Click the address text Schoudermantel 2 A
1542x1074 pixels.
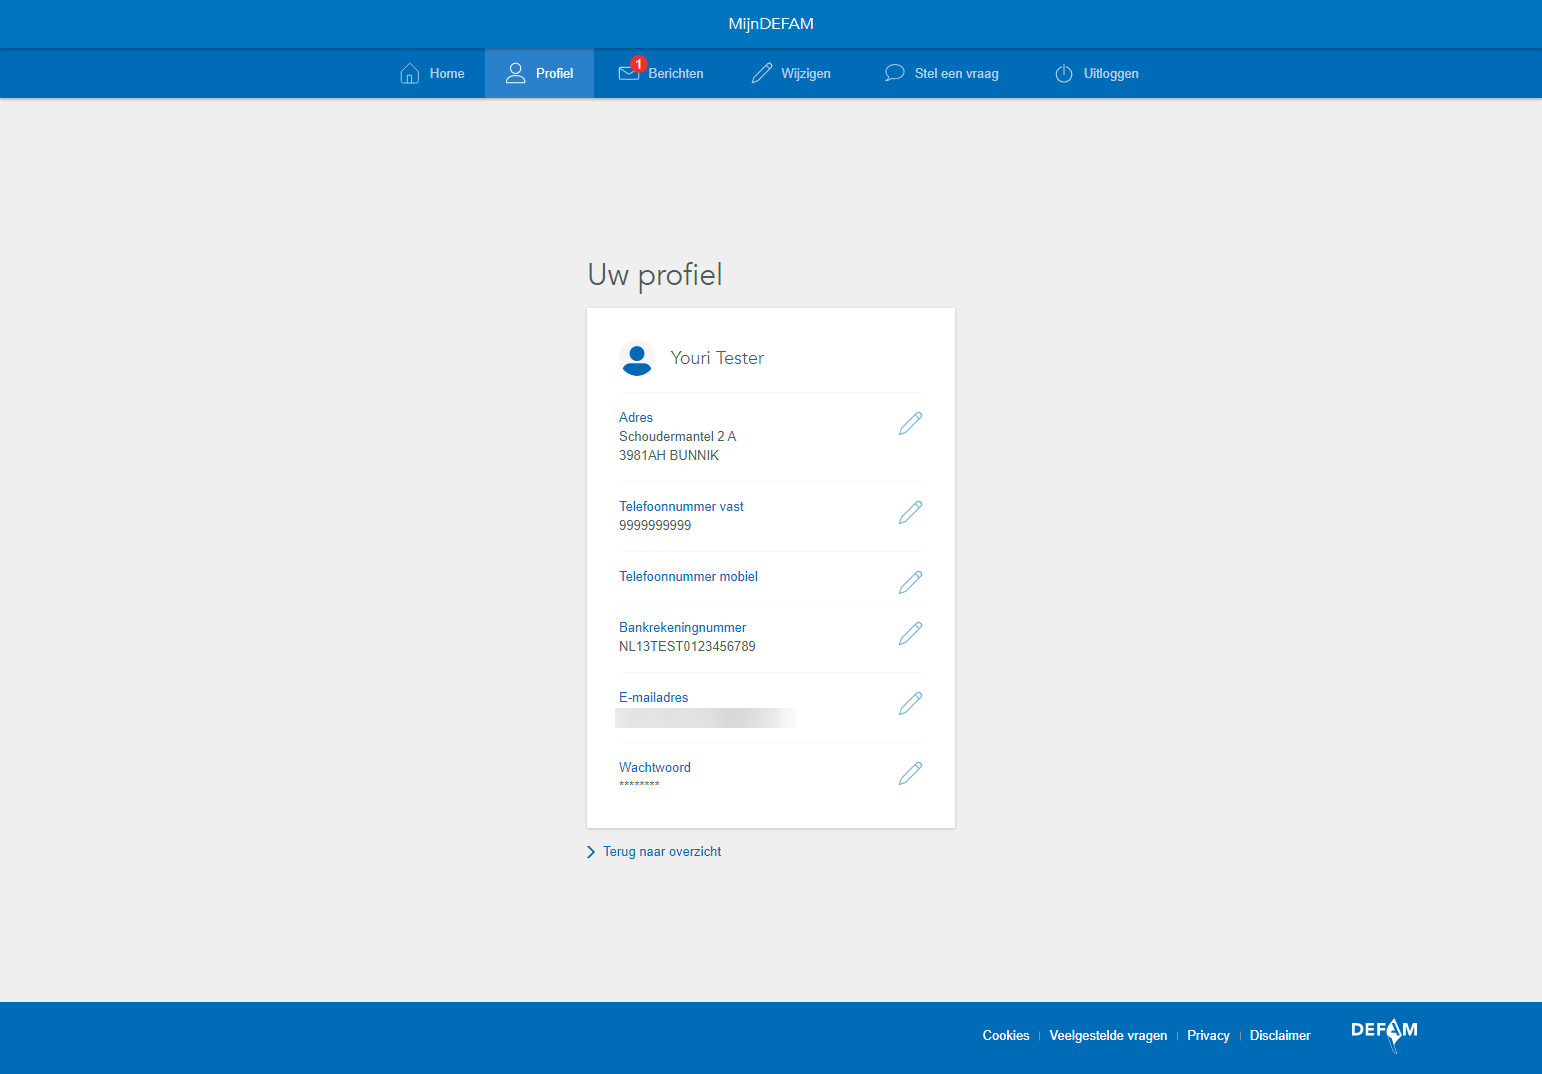(x=677, y=437)
